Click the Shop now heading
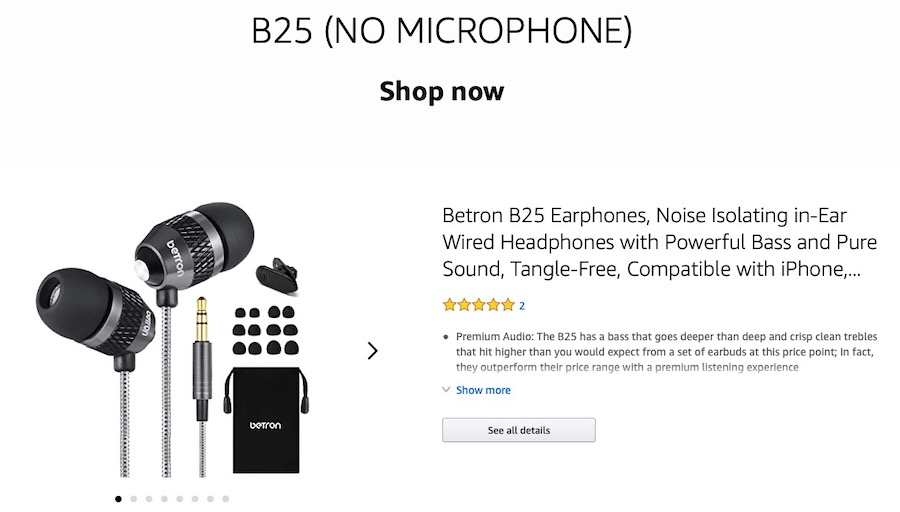Image resolution: width=900 pixels, height=512 pixels. coord(442,92)
